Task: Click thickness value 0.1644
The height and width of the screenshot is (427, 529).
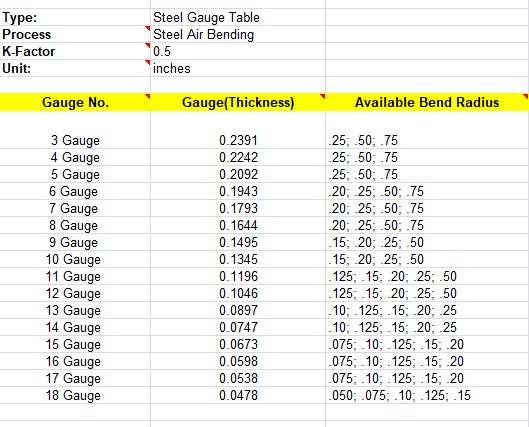Action: tap(238, 225)
